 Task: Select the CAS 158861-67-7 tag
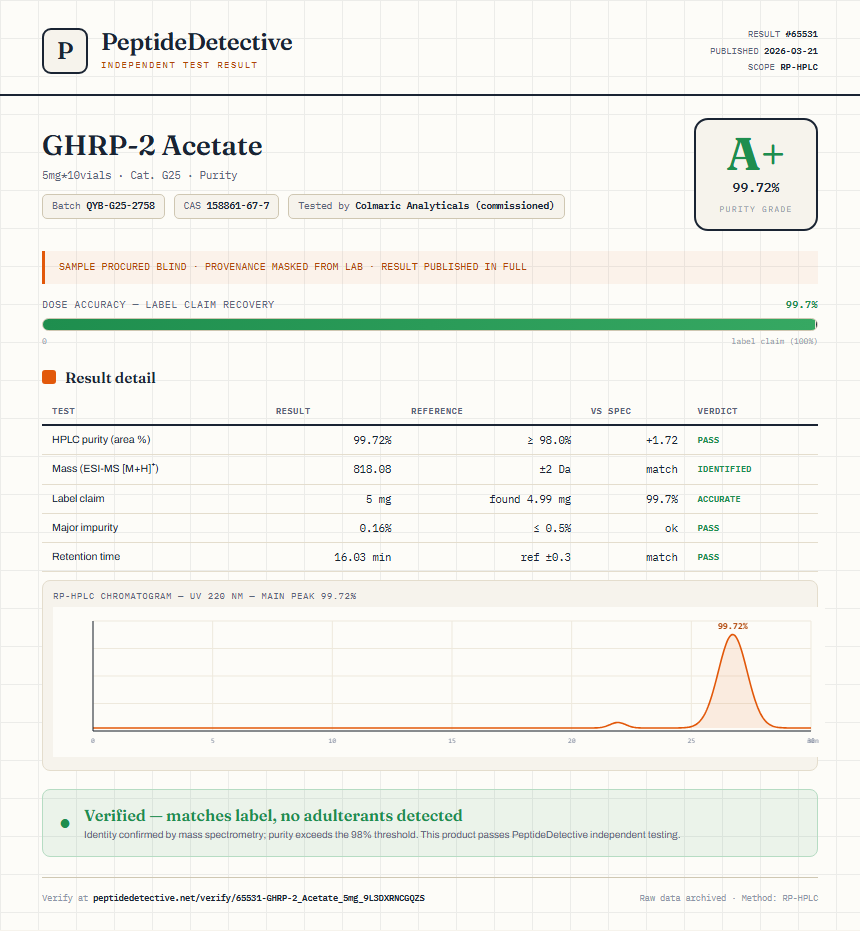point(226,206)
